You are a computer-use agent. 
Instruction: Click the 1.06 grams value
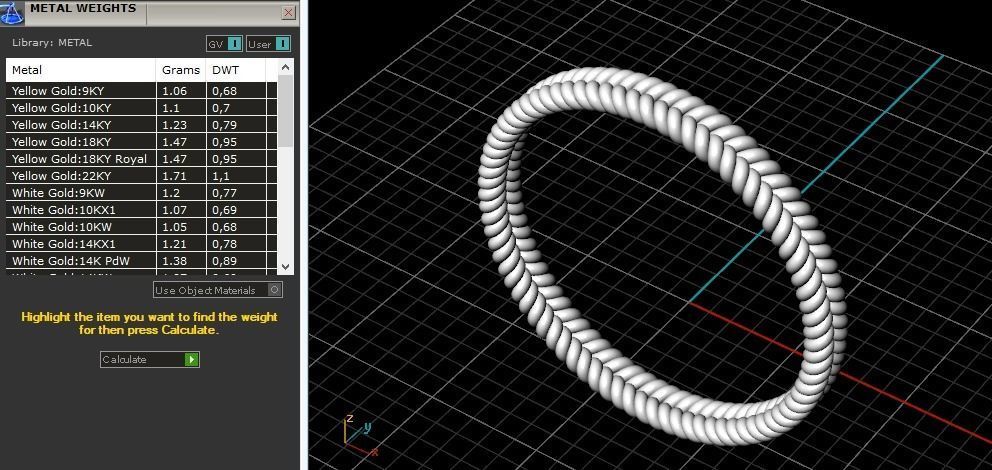point(175,91)
